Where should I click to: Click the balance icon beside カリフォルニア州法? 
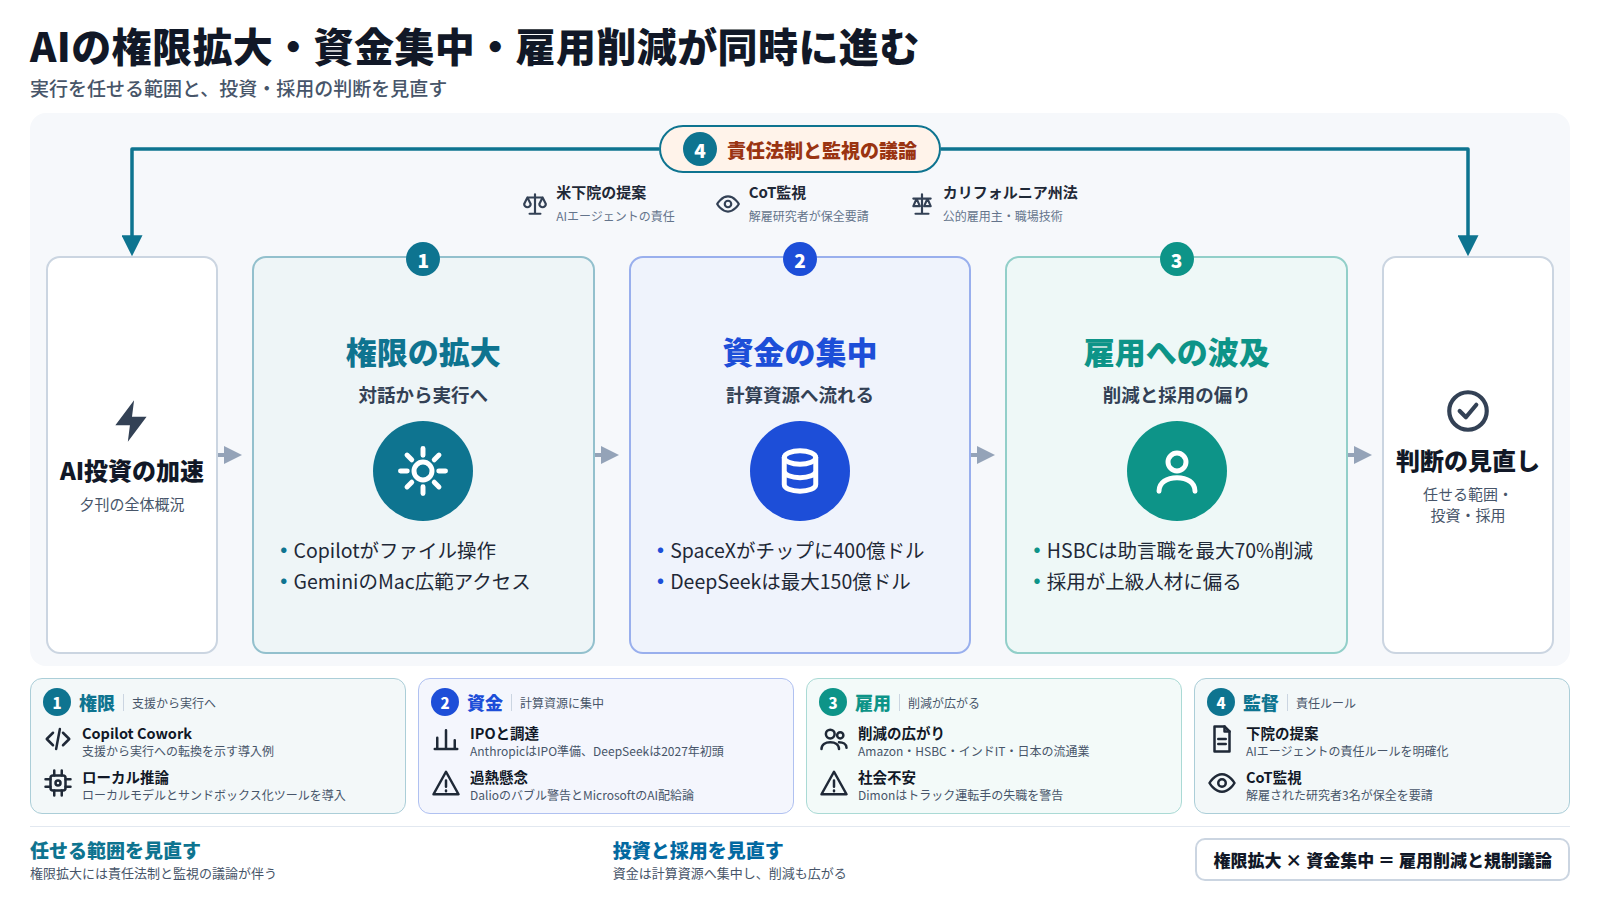(922, 204)
